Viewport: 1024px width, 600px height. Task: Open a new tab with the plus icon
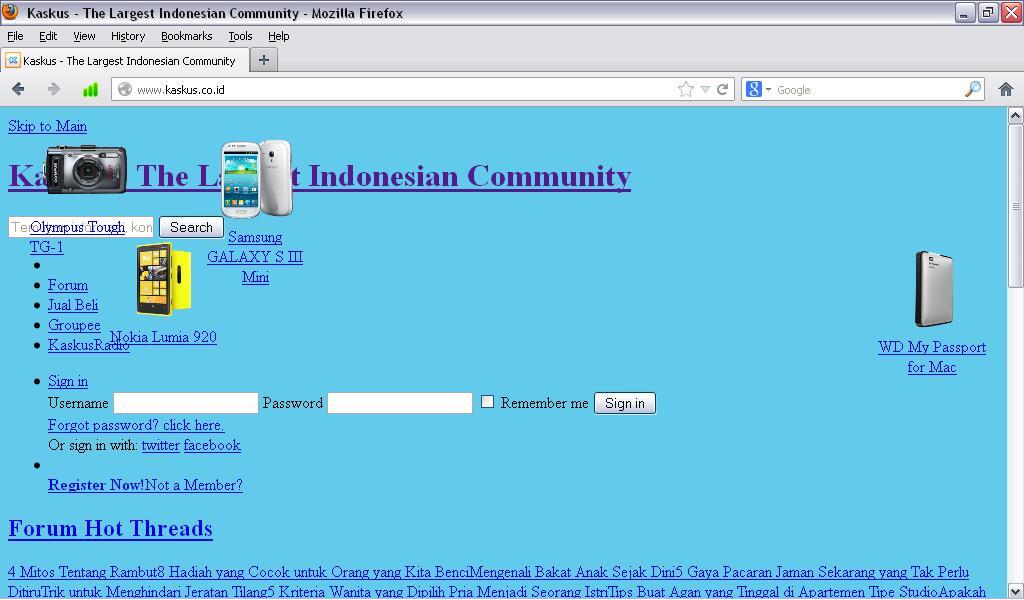pyautogui.click(x=262, y=59)
